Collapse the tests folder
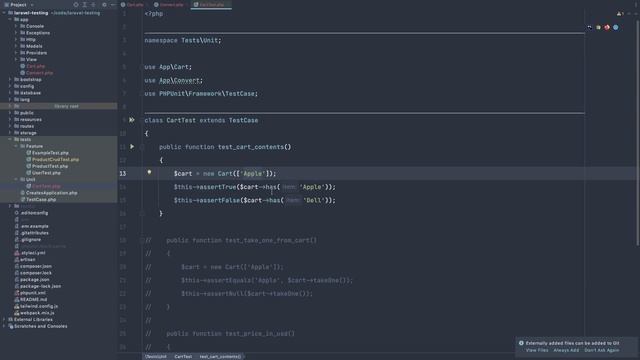Viewport: 640px width, 360px height. click(10, 139)
